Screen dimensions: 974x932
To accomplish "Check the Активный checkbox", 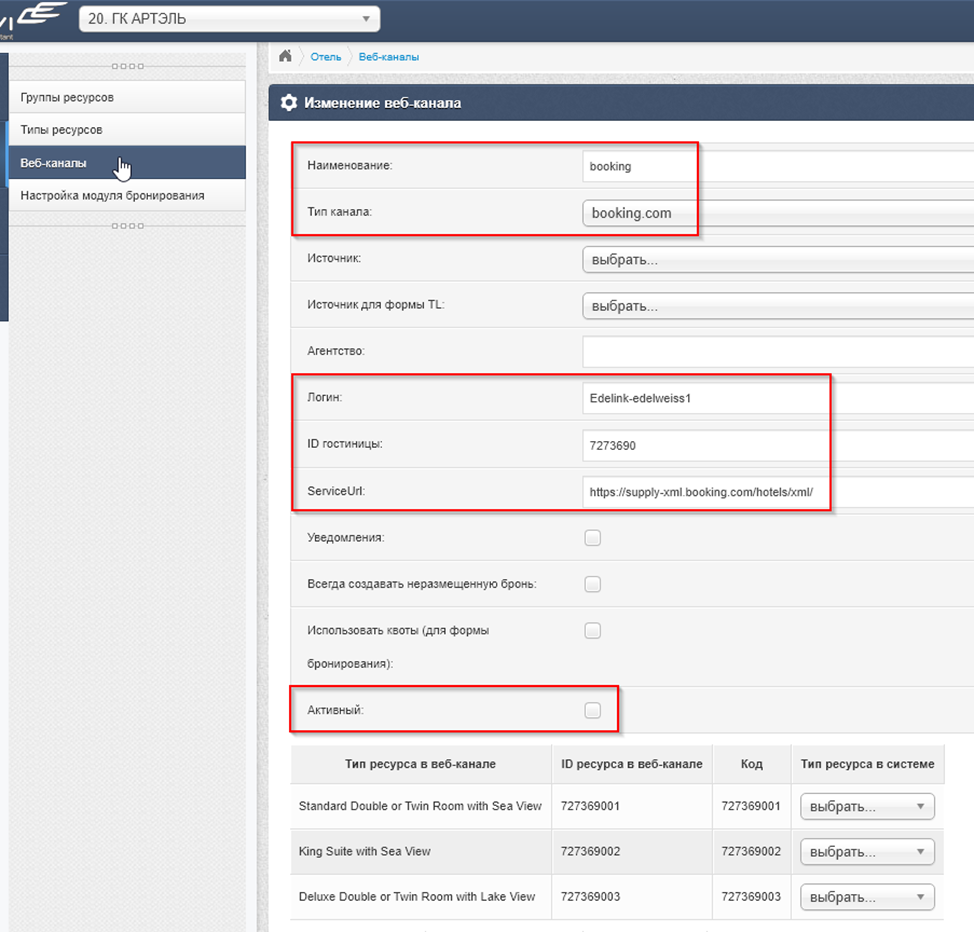I will point(593,710).
